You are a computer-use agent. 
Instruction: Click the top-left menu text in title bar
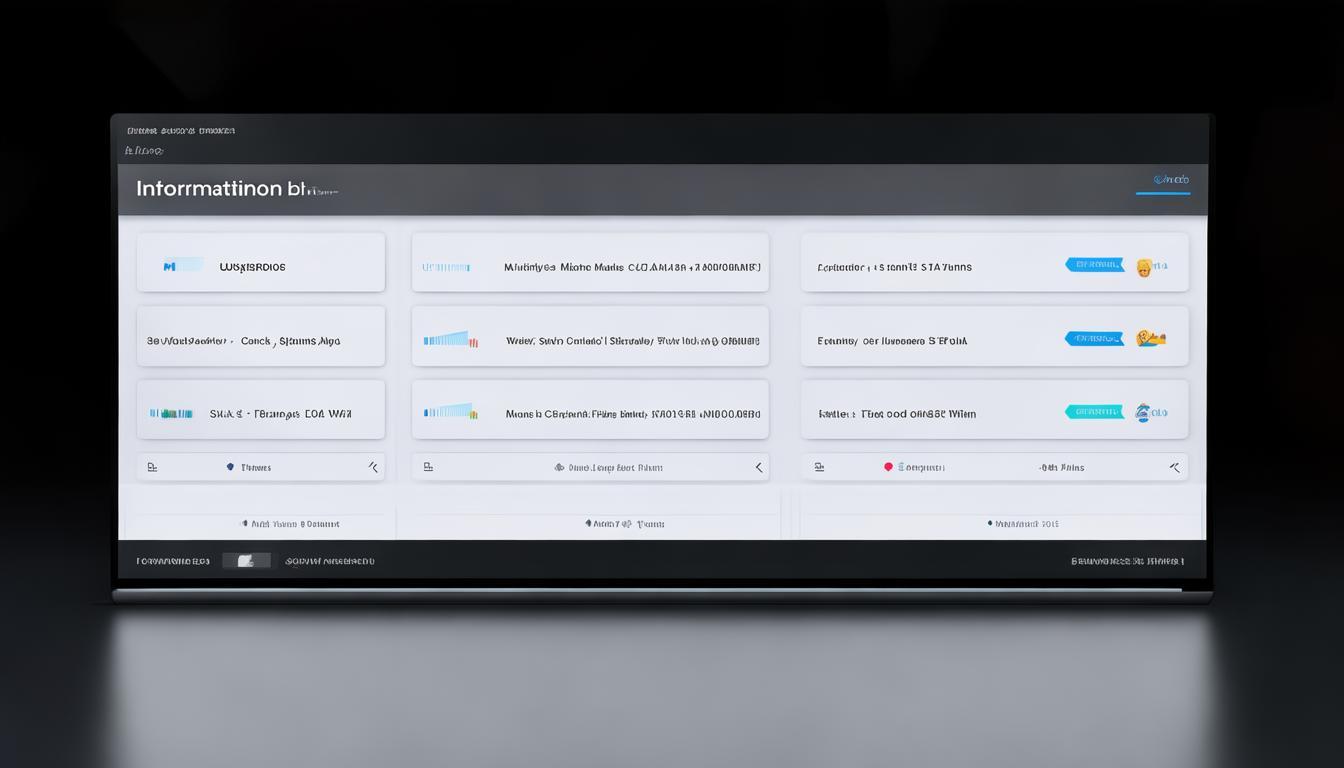[x=181, y=131]
